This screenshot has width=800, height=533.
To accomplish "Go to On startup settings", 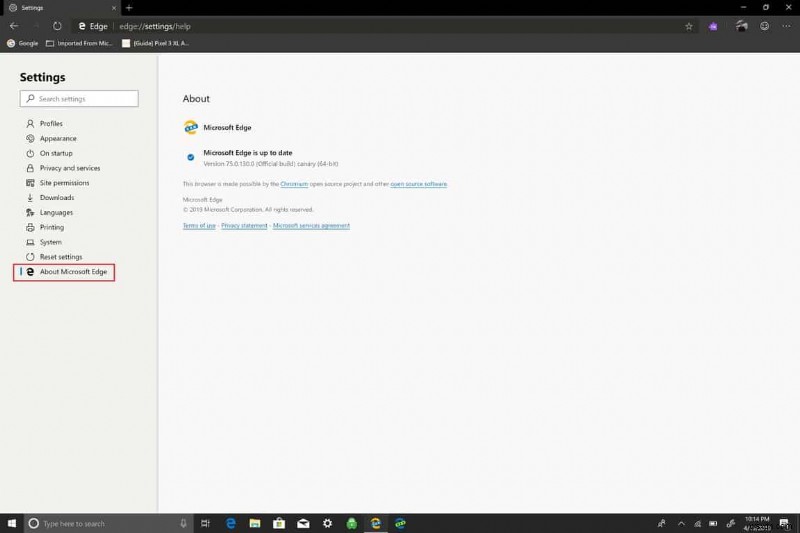I will coord(56,153).
